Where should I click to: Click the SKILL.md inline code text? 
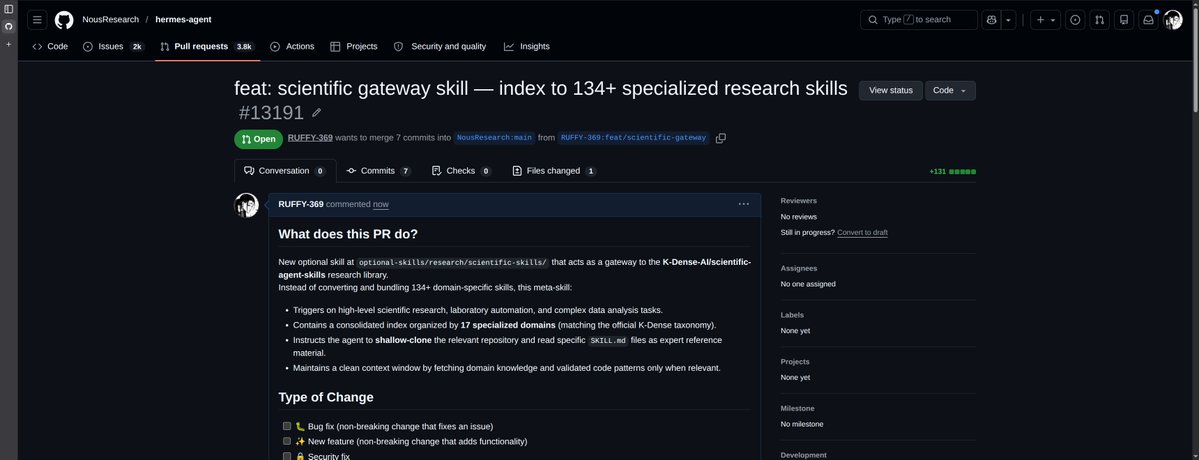(x=608, y=340)
